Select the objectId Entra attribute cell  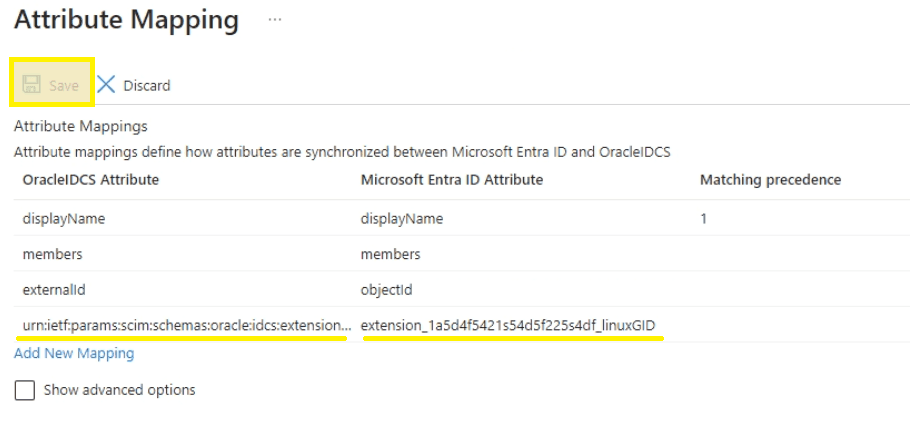tap(387, 290)
